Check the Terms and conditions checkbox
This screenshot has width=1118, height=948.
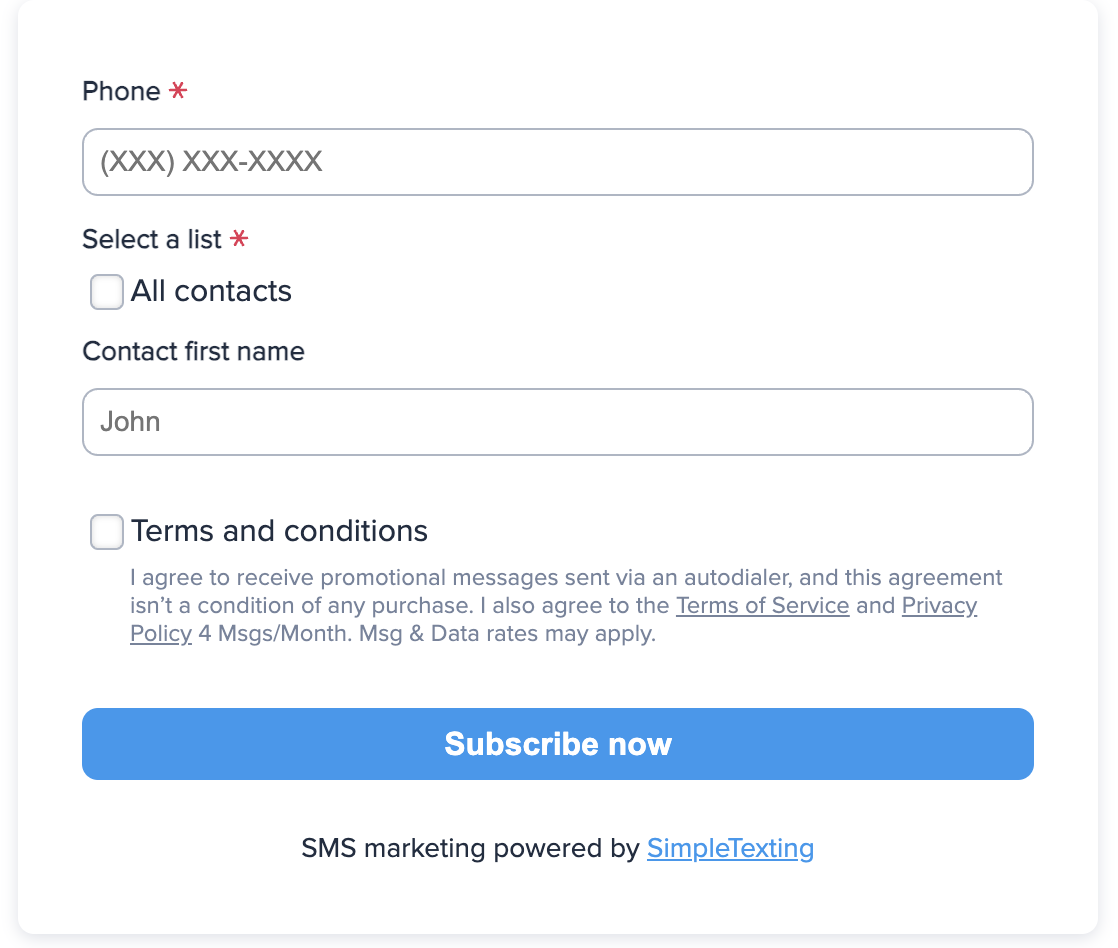pyautogui.click(x=106, y=532)
